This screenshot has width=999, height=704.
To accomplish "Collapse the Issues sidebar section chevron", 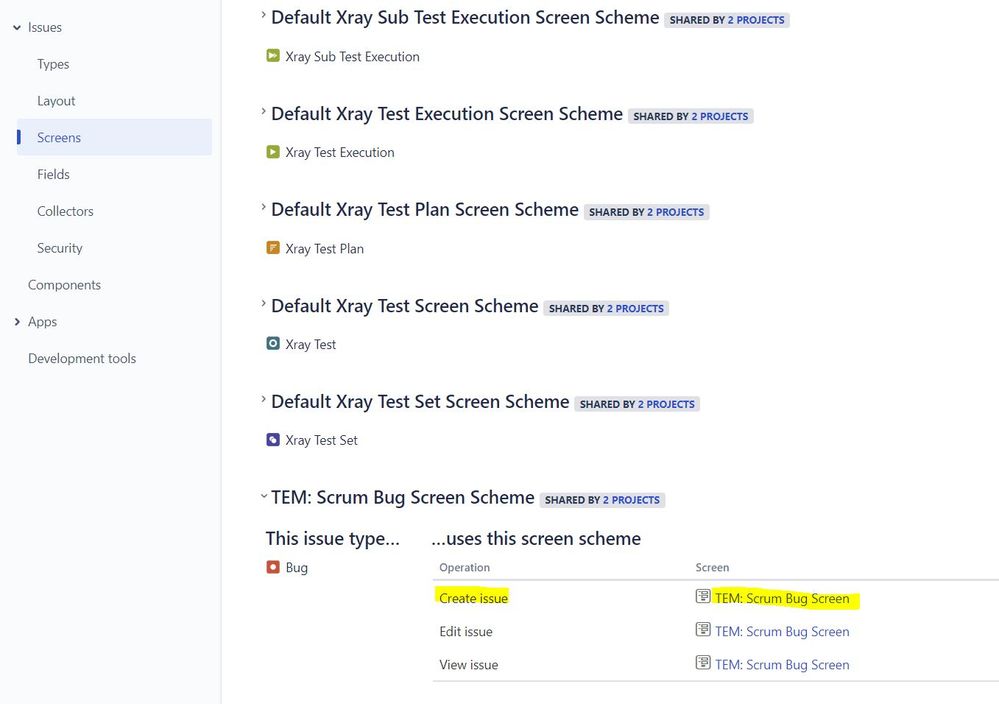I will (17, 27).
